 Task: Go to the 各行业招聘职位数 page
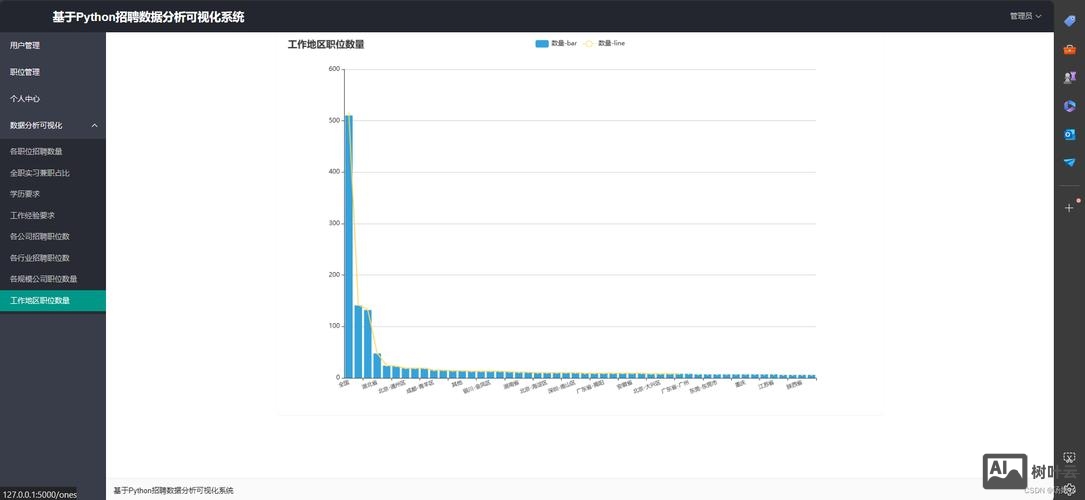pyautogui.click(x=39, y=258)
